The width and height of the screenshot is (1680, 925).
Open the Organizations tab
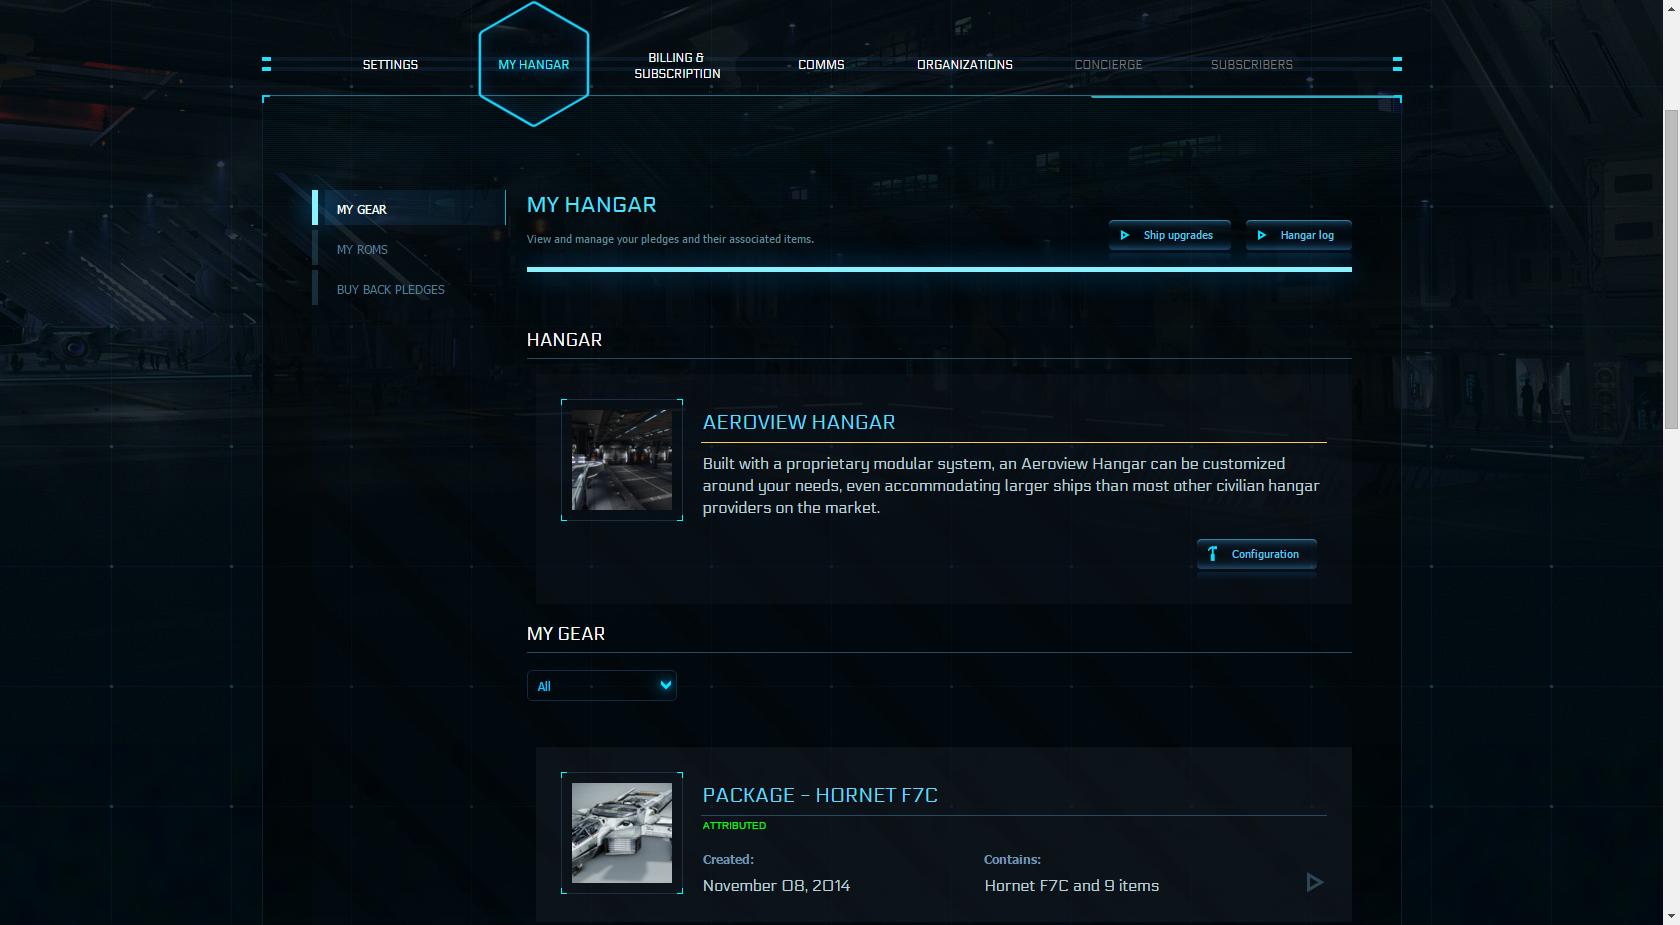[x=965, y=65]
